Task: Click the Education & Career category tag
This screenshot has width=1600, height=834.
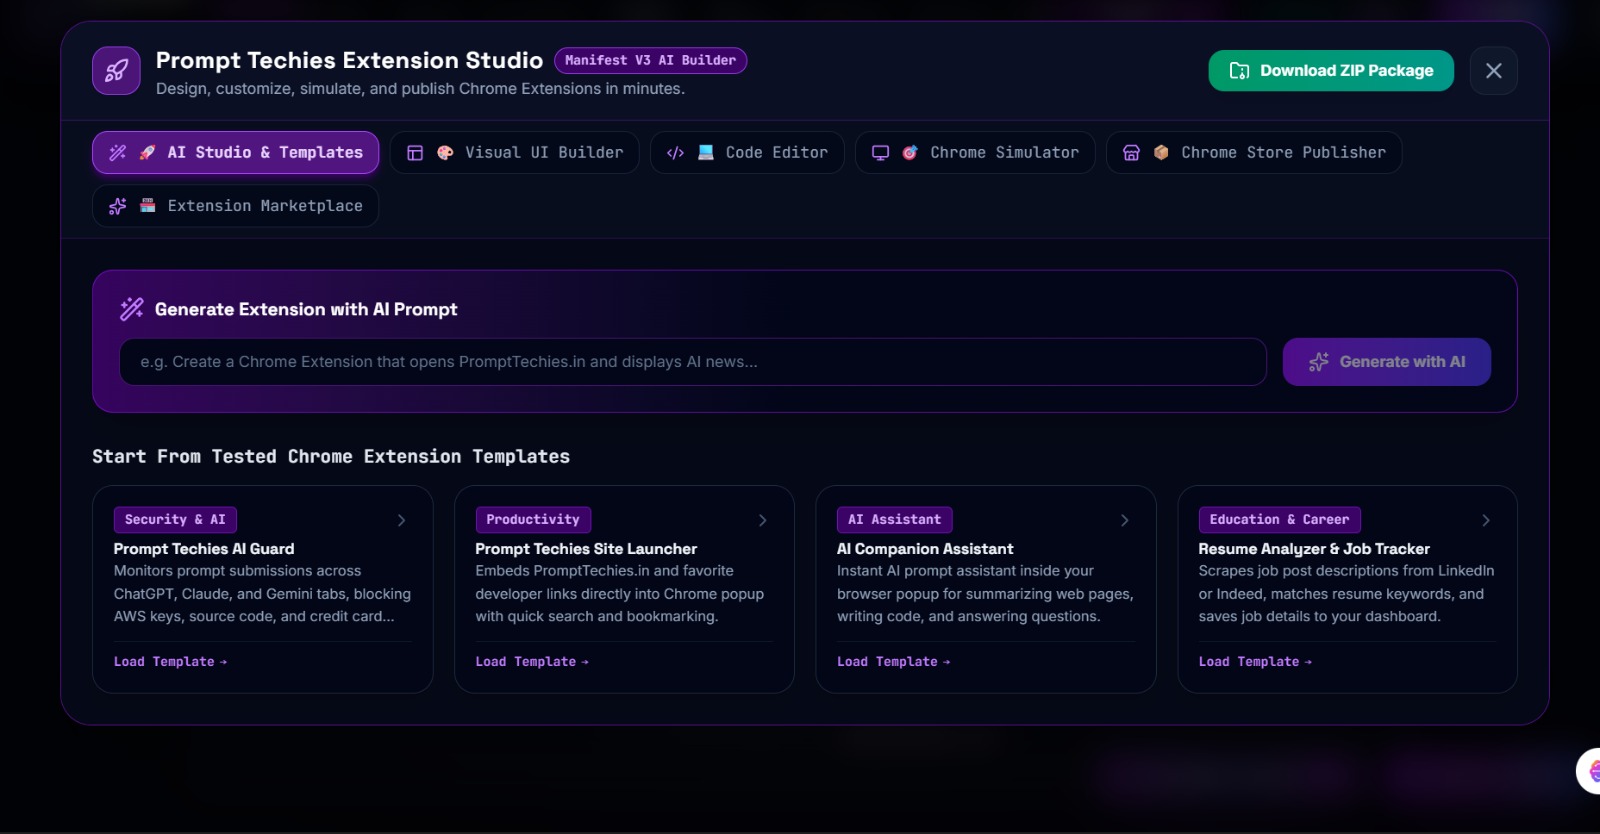Action: click(x=1279, y=520)
